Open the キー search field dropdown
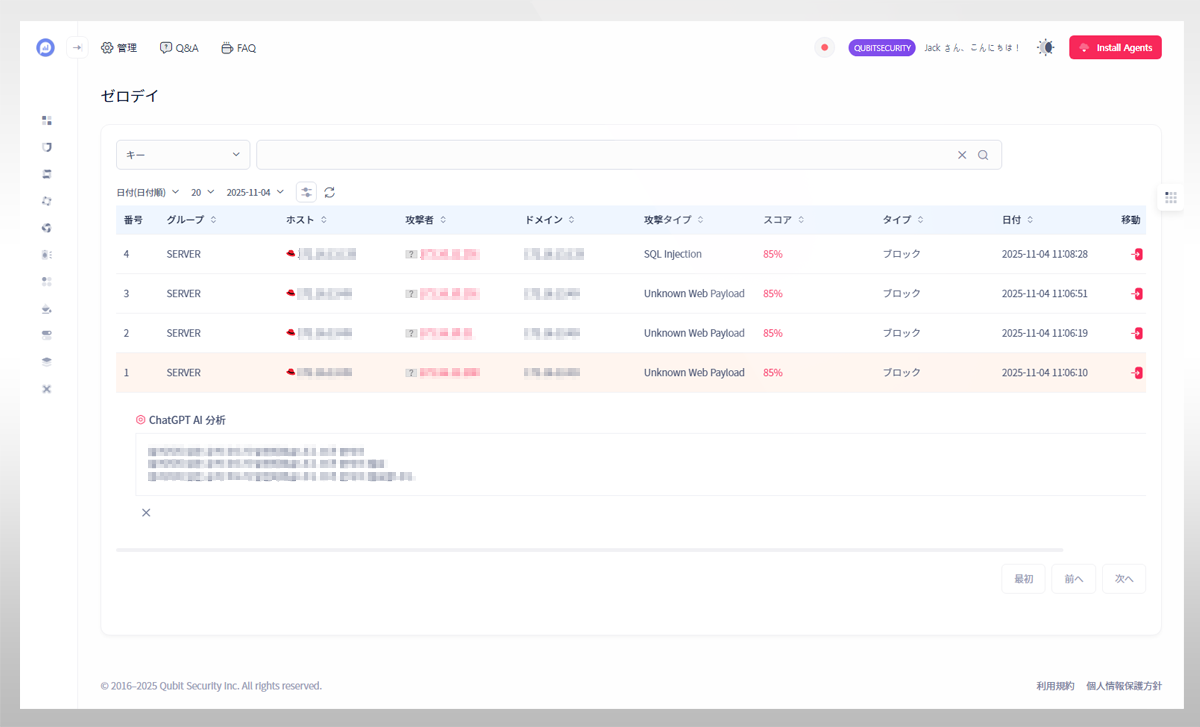Viewport: 1200px width, 727px height. [183, 155]
